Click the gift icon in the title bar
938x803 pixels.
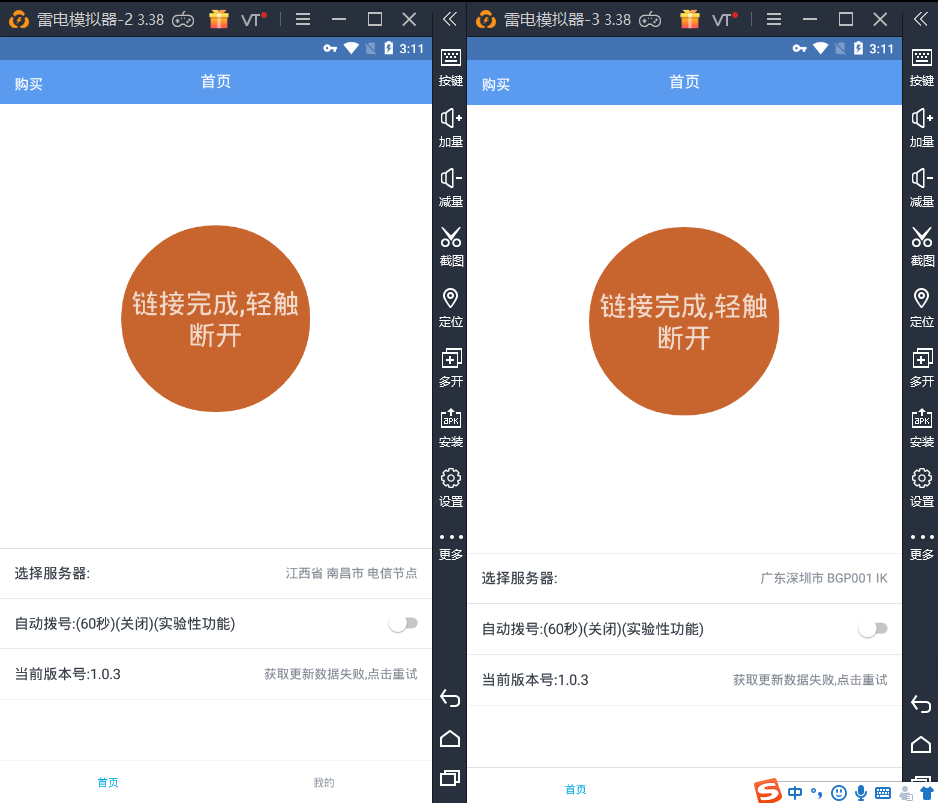(x=218, y=18)
